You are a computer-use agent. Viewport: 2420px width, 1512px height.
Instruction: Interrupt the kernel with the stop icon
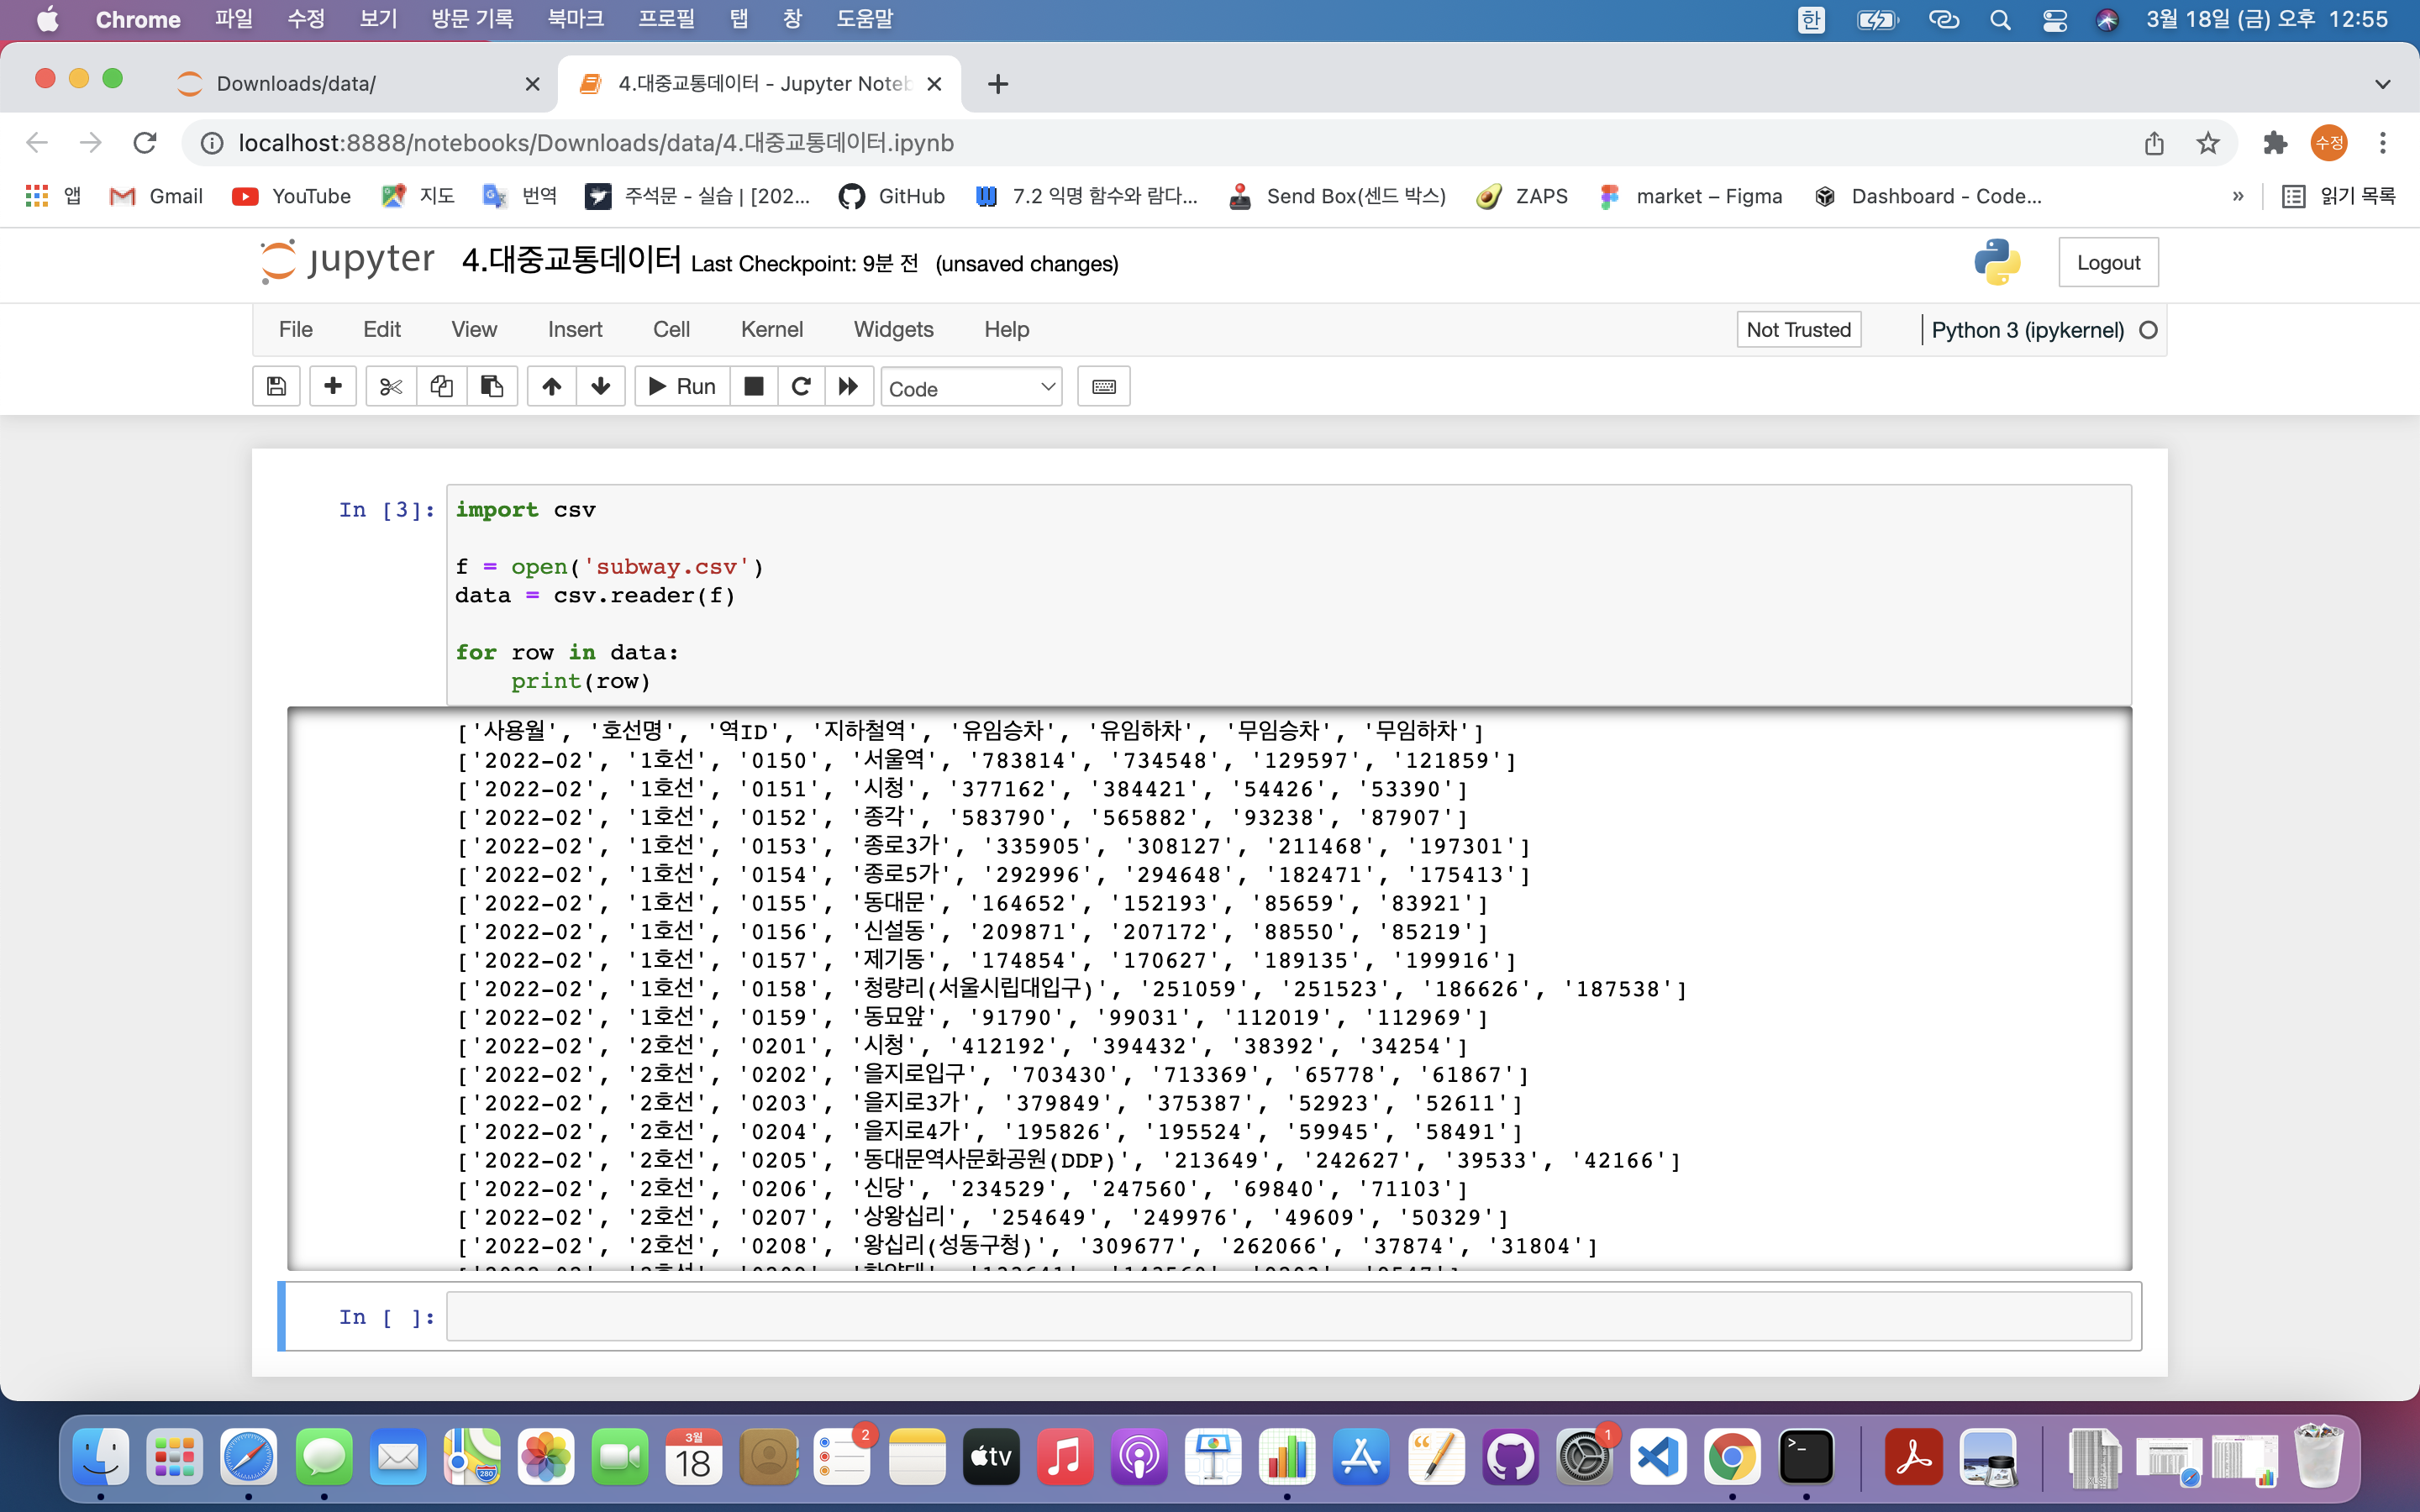[754, 386]
